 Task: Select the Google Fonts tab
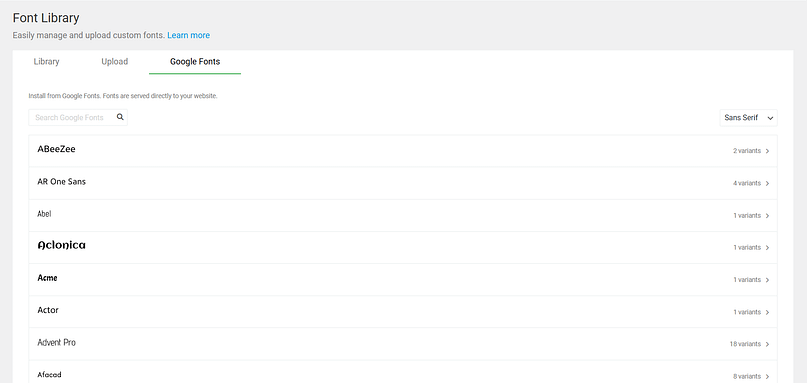point(195,61)
